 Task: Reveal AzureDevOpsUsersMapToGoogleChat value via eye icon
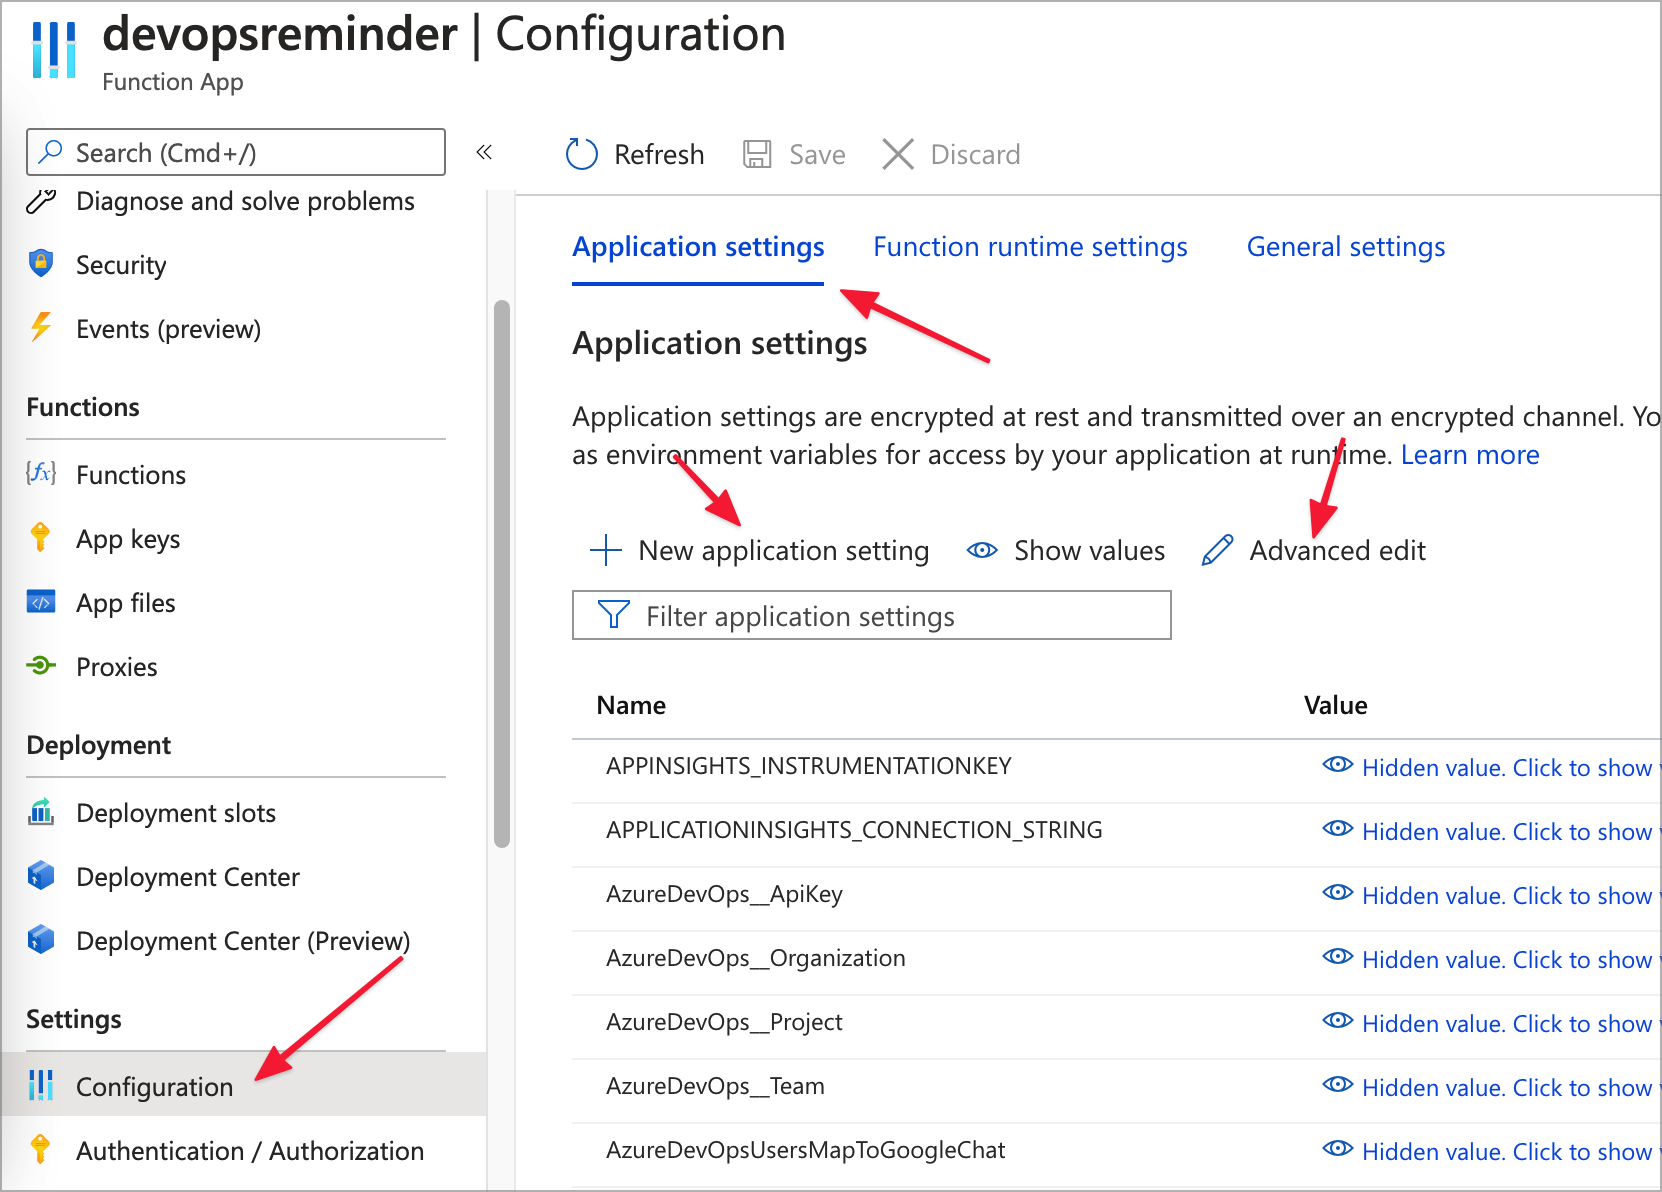click(x=1337, y=1149)
